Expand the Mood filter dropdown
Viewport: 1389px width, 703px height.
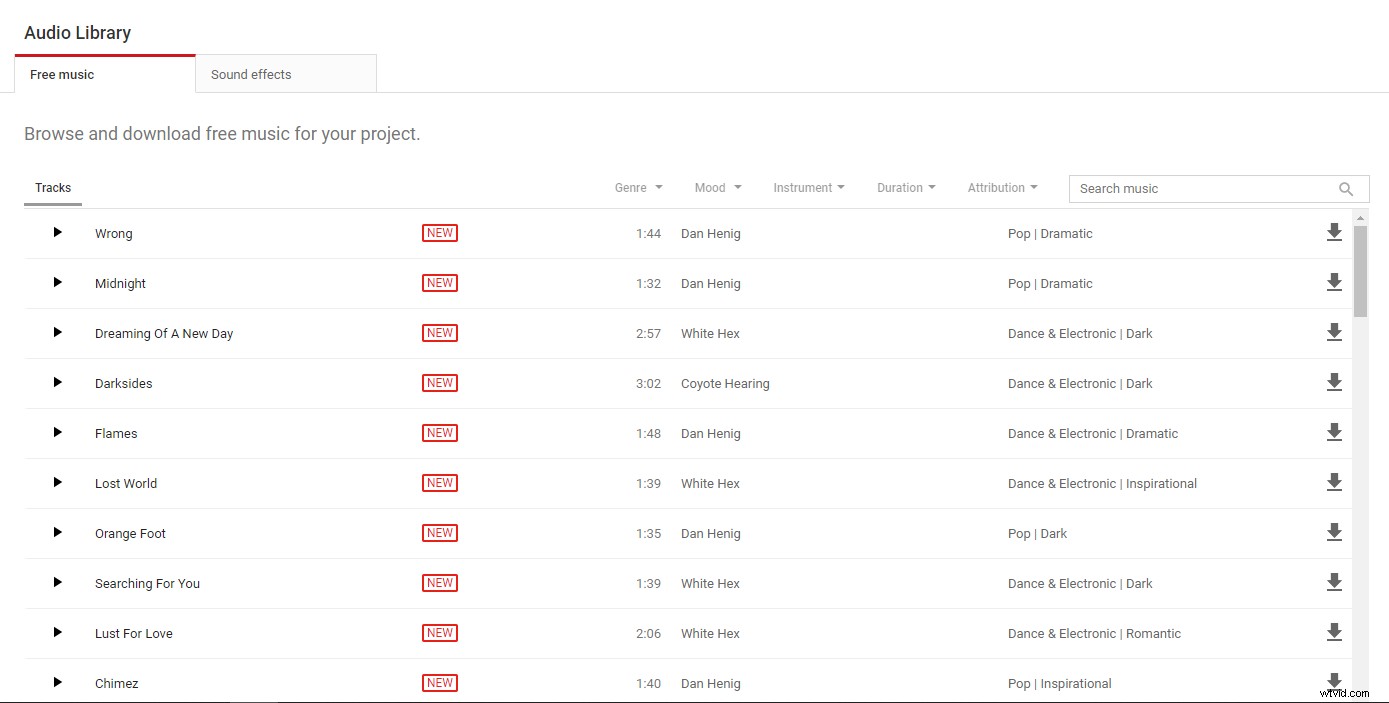click(x=718, y=188)
